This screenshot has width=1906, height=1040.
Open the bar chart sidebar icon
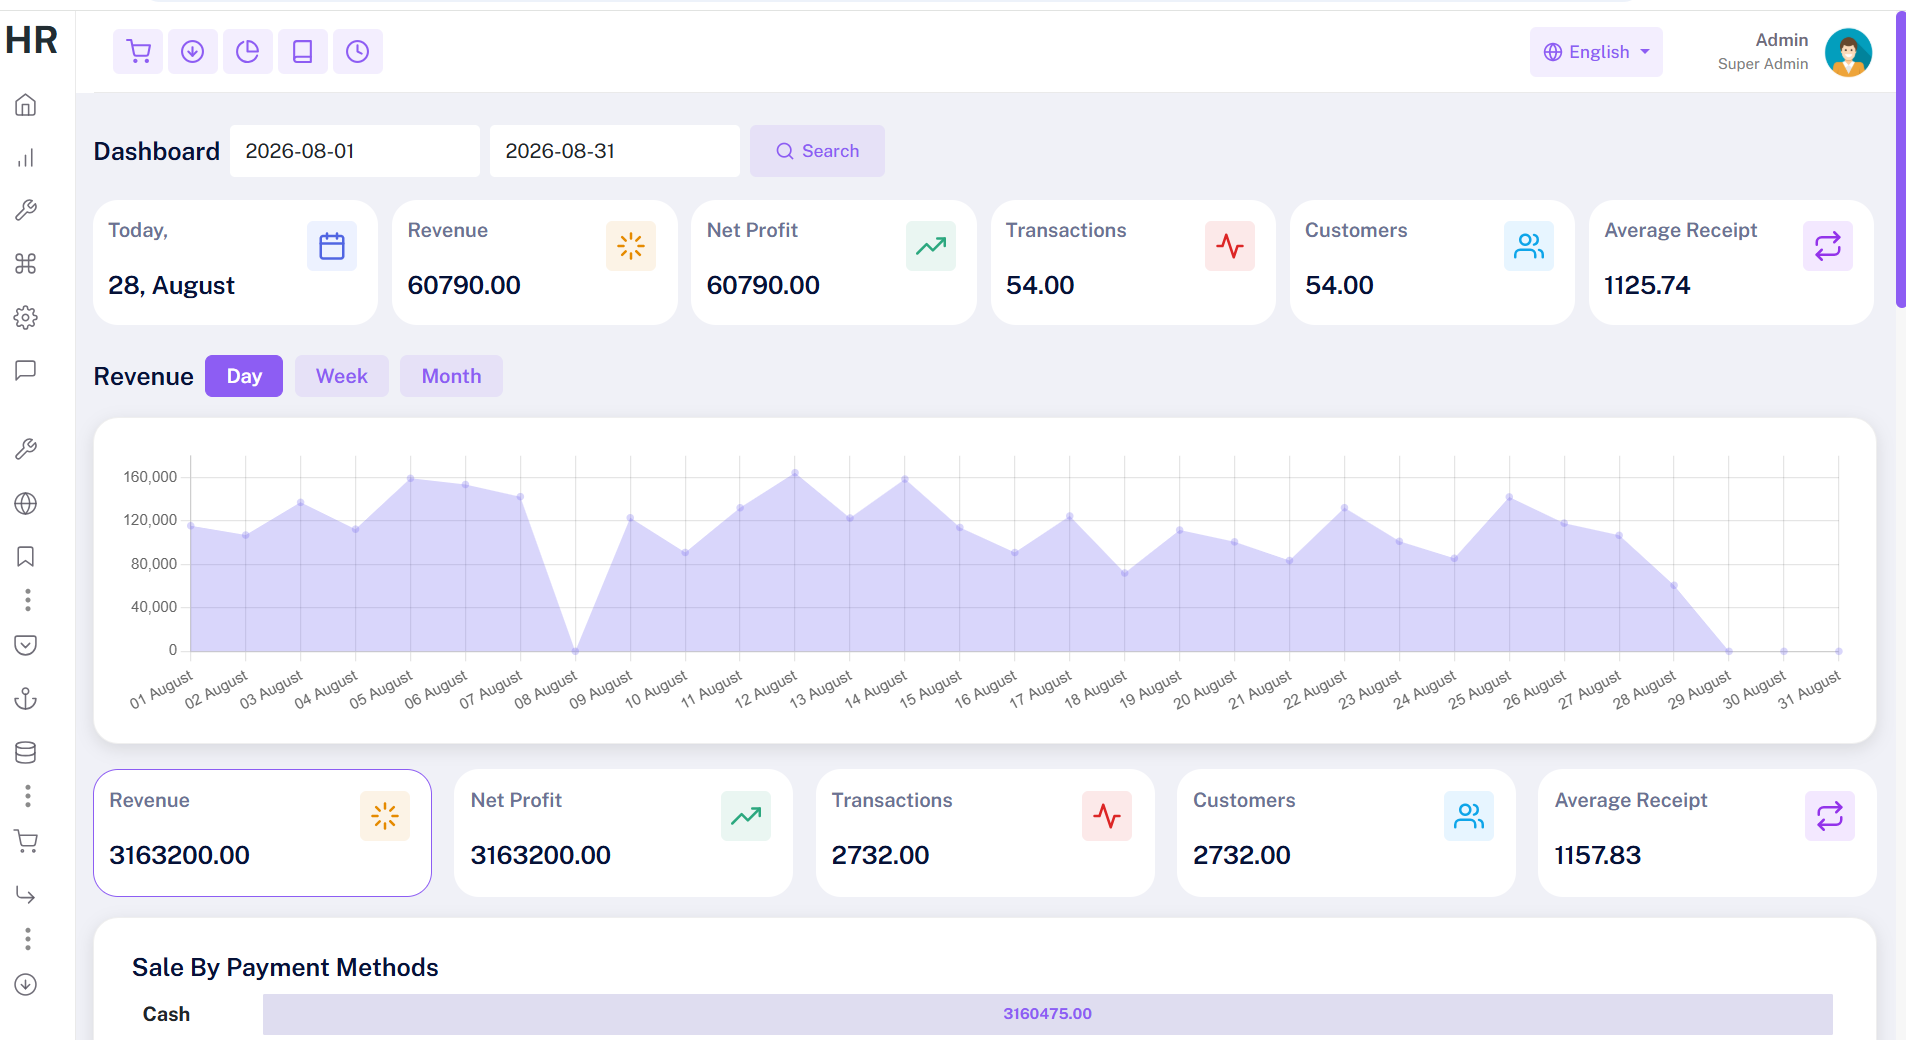26,158
